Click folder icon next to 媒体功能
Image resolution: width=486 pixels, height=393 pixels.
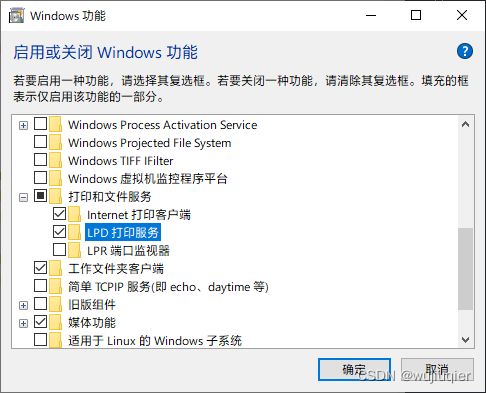click(56, 322)
